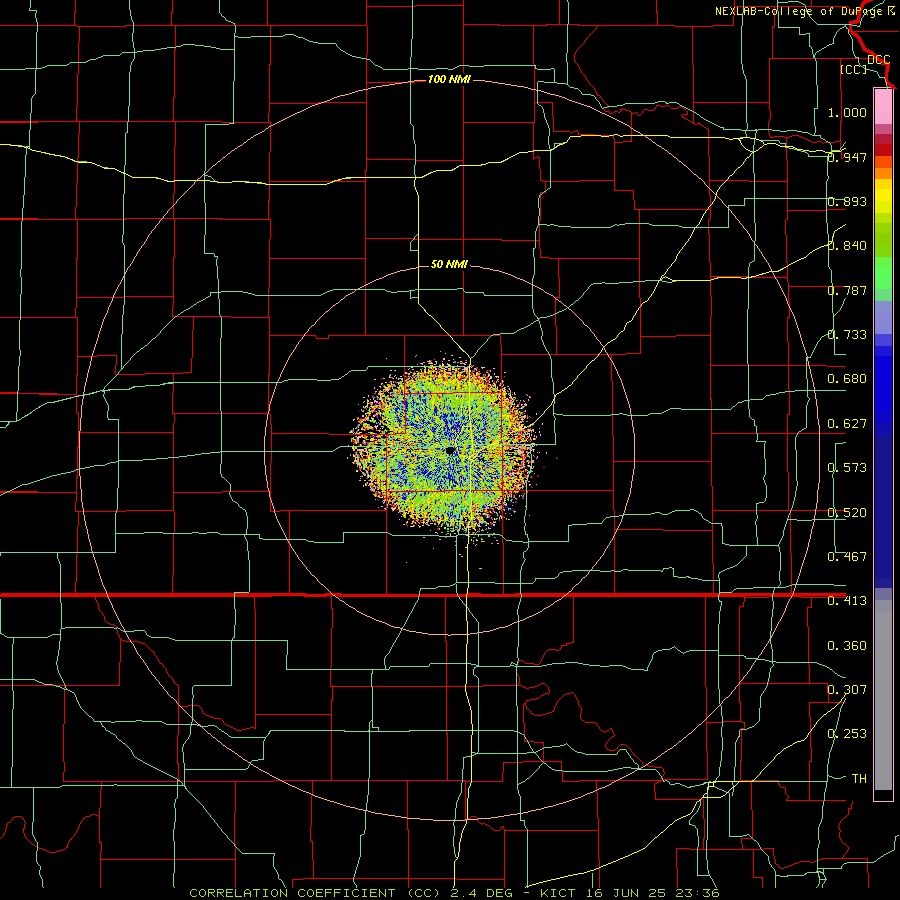This screenshot has width=900, height=900.
Task: Click the 0.467 color scale value
Action: click(x=847, y=557)
